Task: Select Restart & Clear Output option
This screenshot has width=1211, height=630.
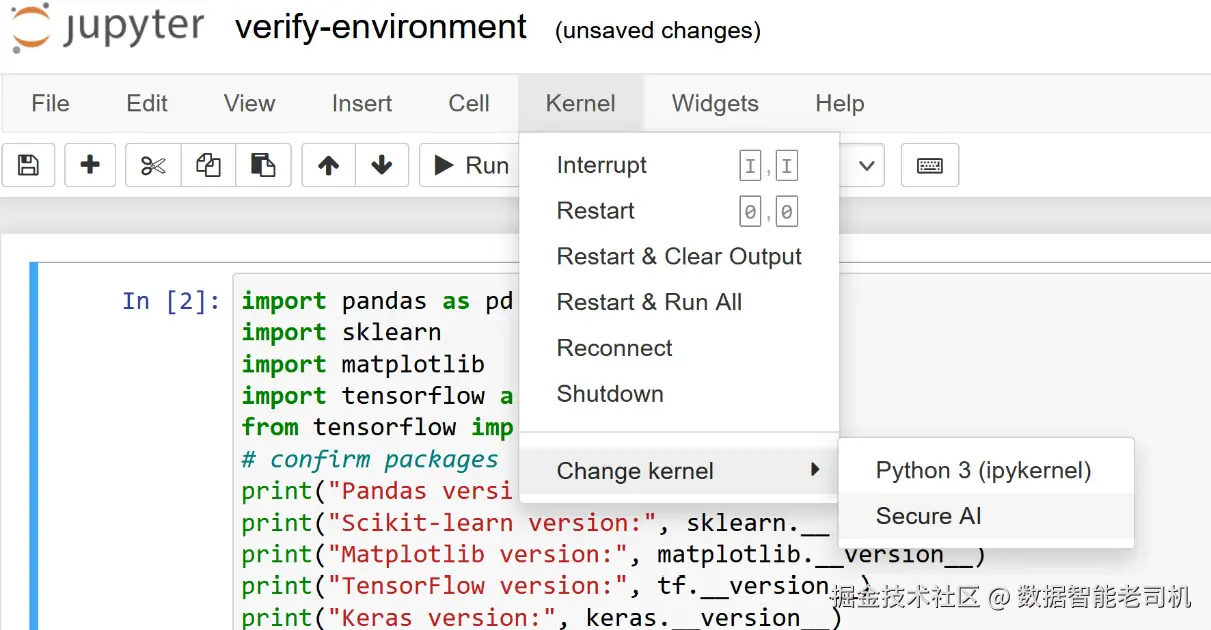Action: [x=678, y=256]
